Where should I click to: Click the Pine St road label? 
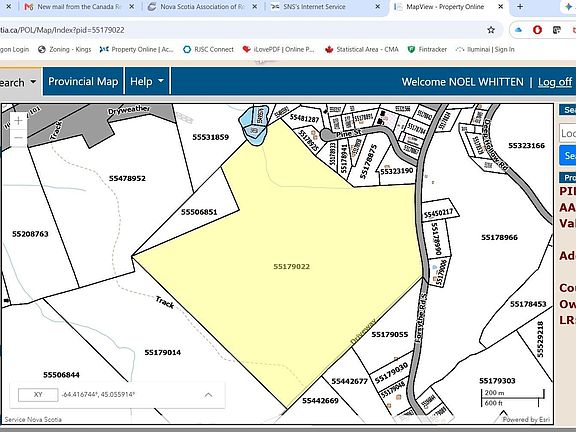point(348,134)
